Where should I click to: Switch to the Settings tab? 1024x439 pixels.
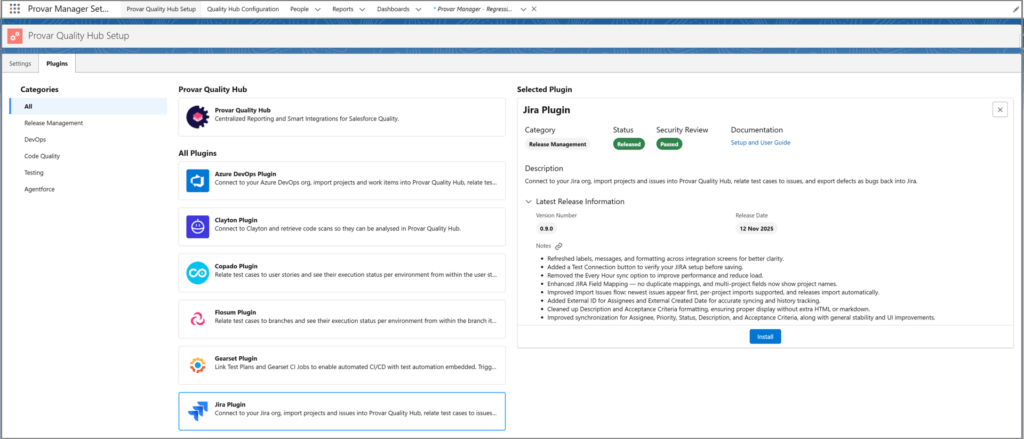pos(20,63)
